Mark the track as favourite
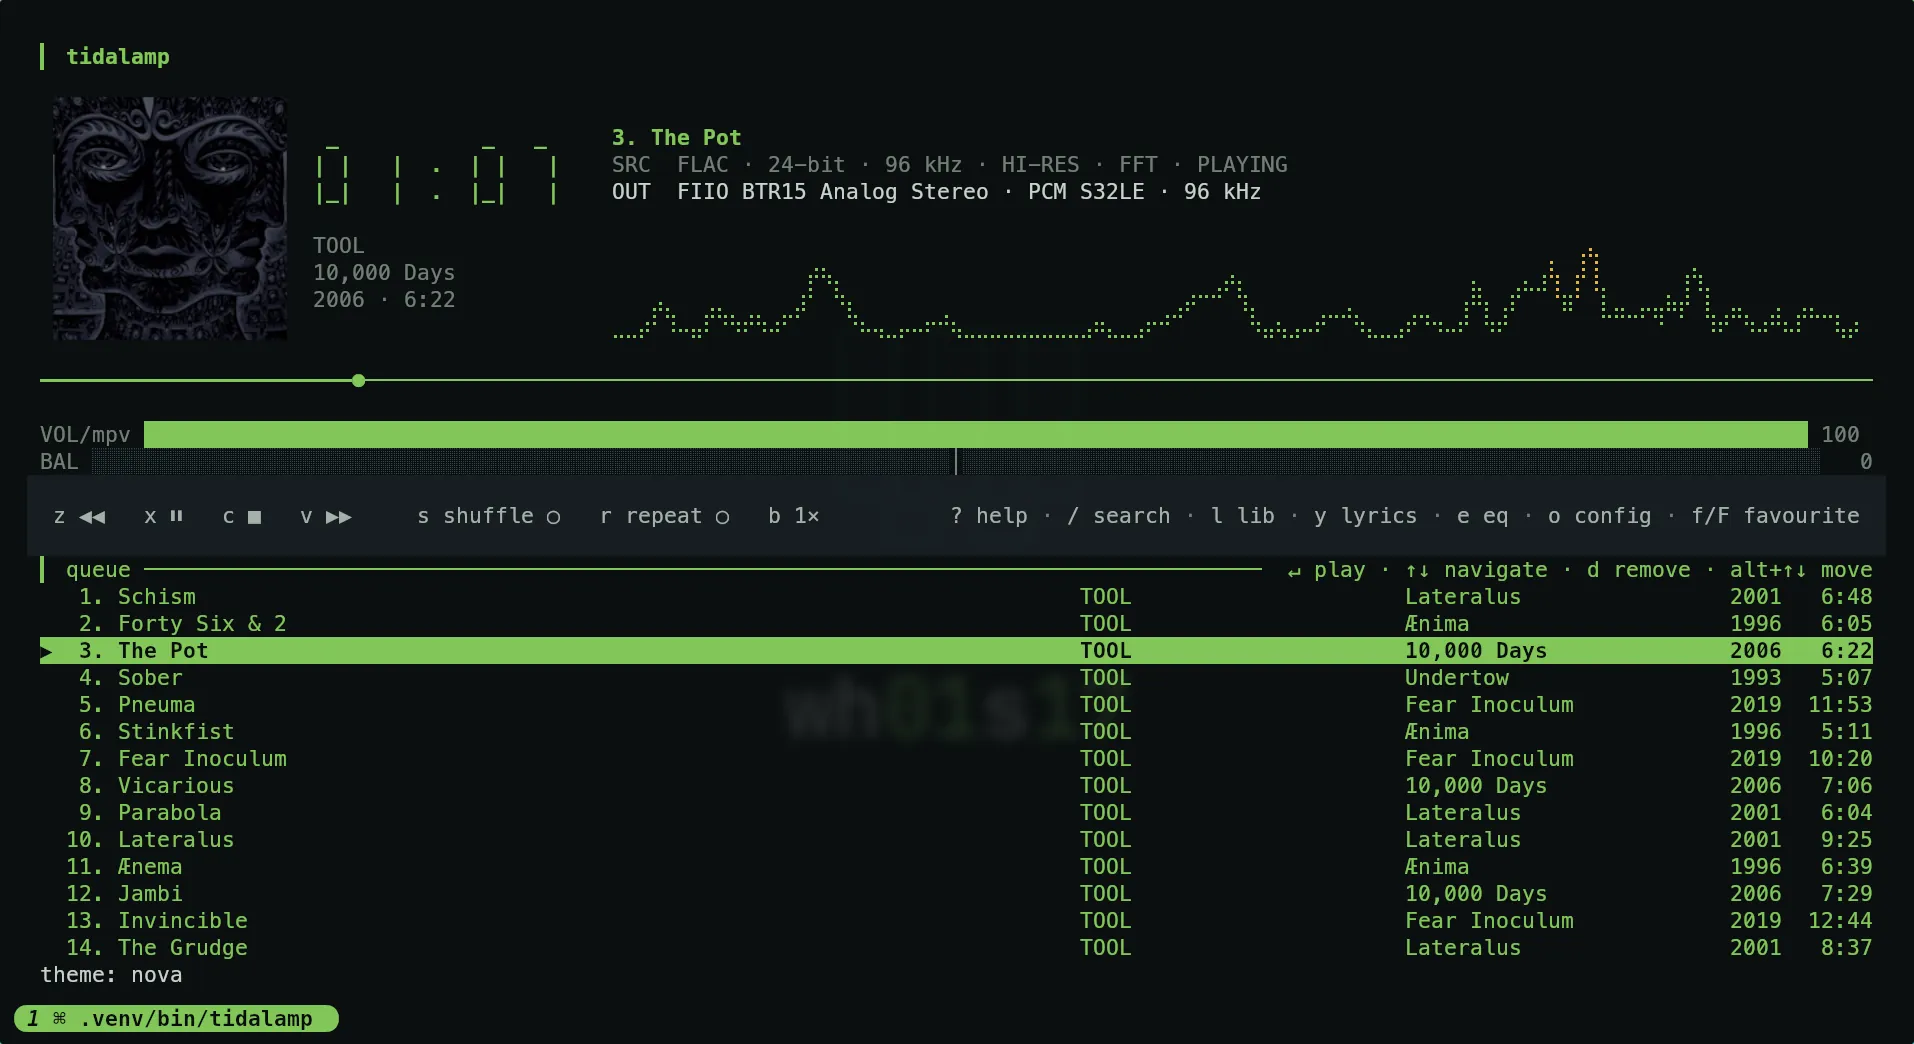Screen dimensions: 1914x1044 (1775, 516)
